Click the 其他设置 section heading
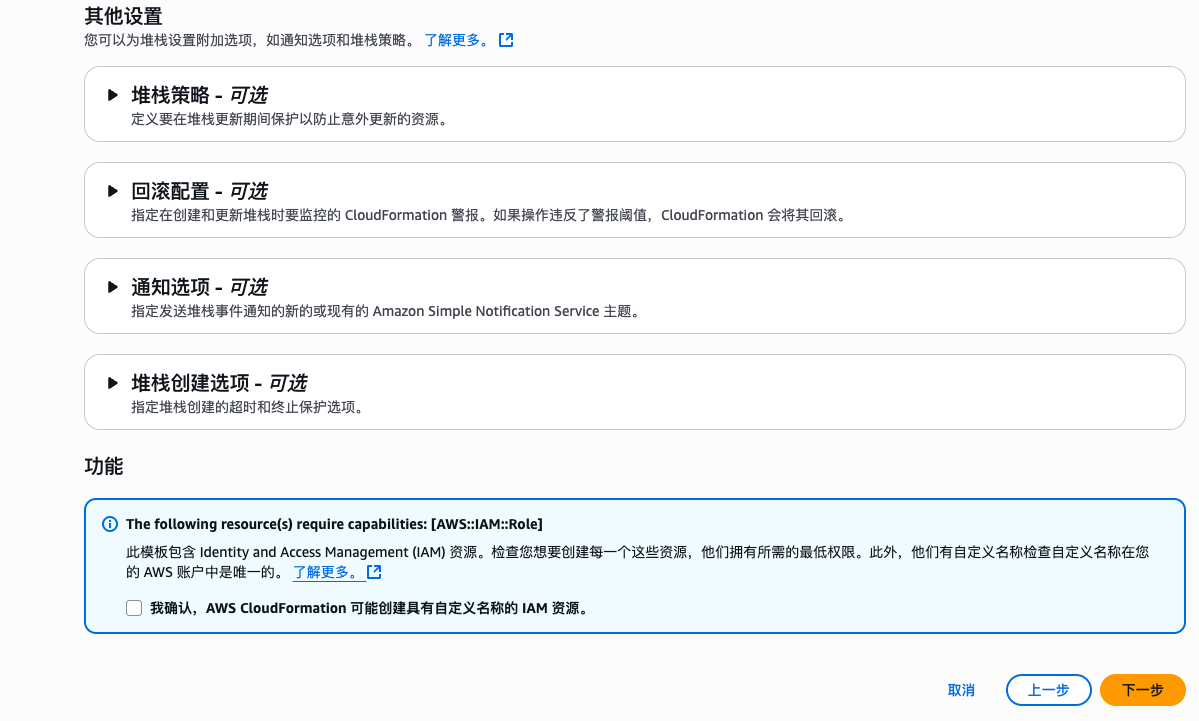Viewport: 1199px width, 721px height. click(123, 16)
